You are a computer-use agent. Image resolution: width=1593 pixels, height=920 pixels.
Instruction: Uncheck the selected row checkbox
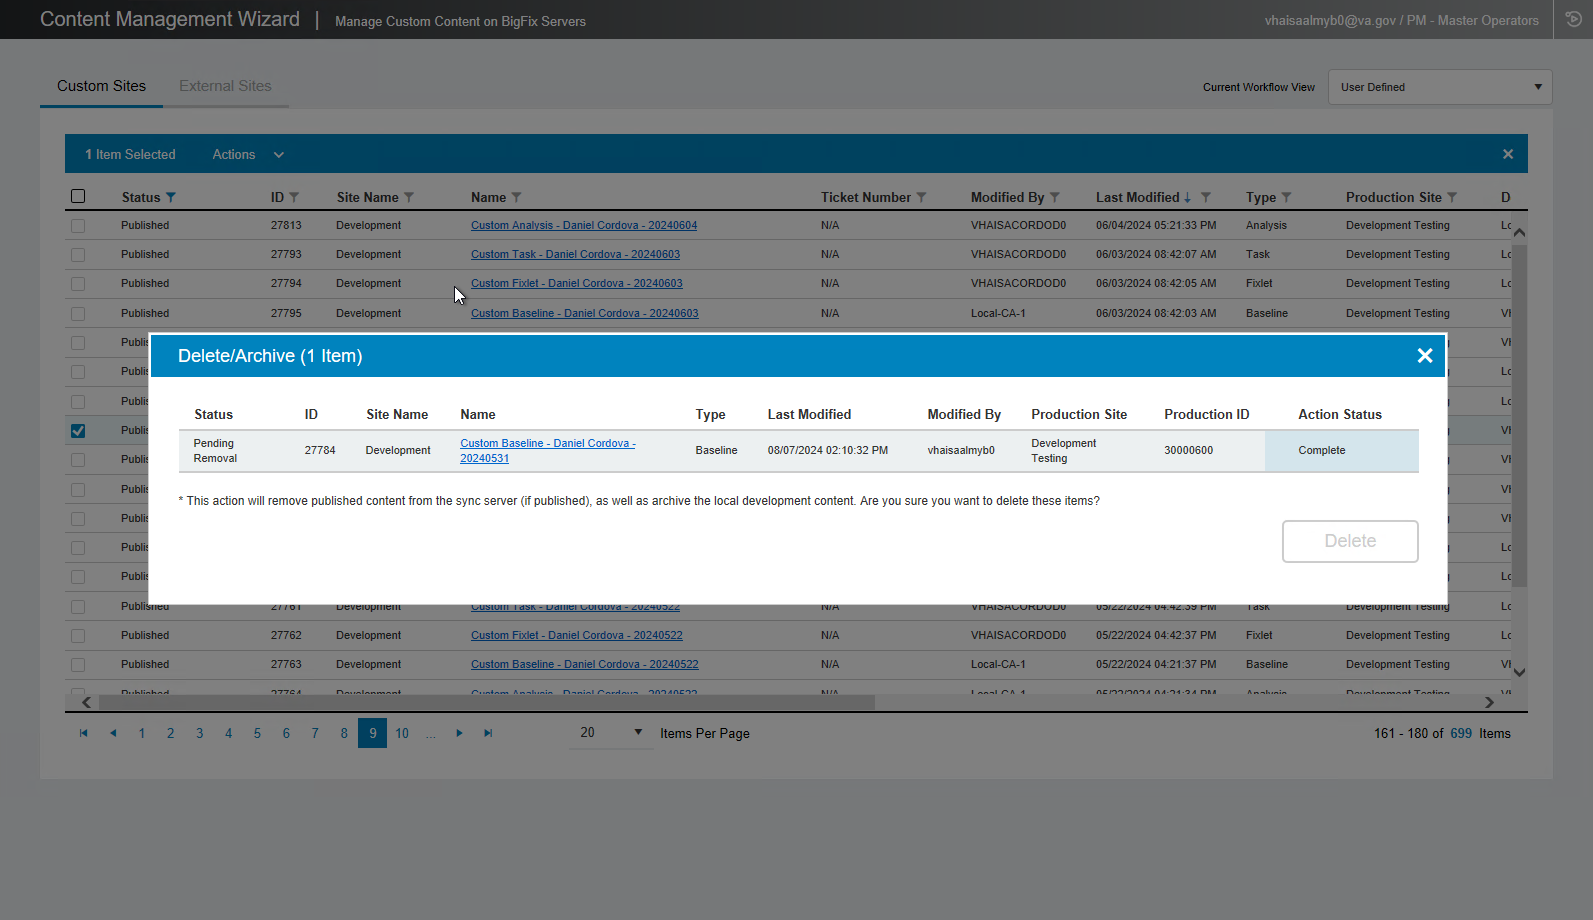coord(78,431)
